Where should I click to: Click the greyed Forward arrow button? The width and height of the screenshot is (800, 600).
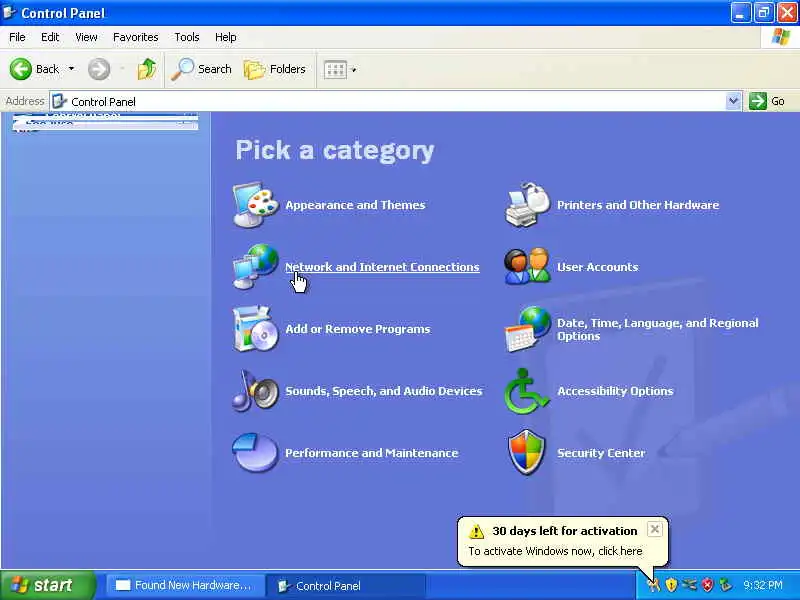click(x=99, y=69)
